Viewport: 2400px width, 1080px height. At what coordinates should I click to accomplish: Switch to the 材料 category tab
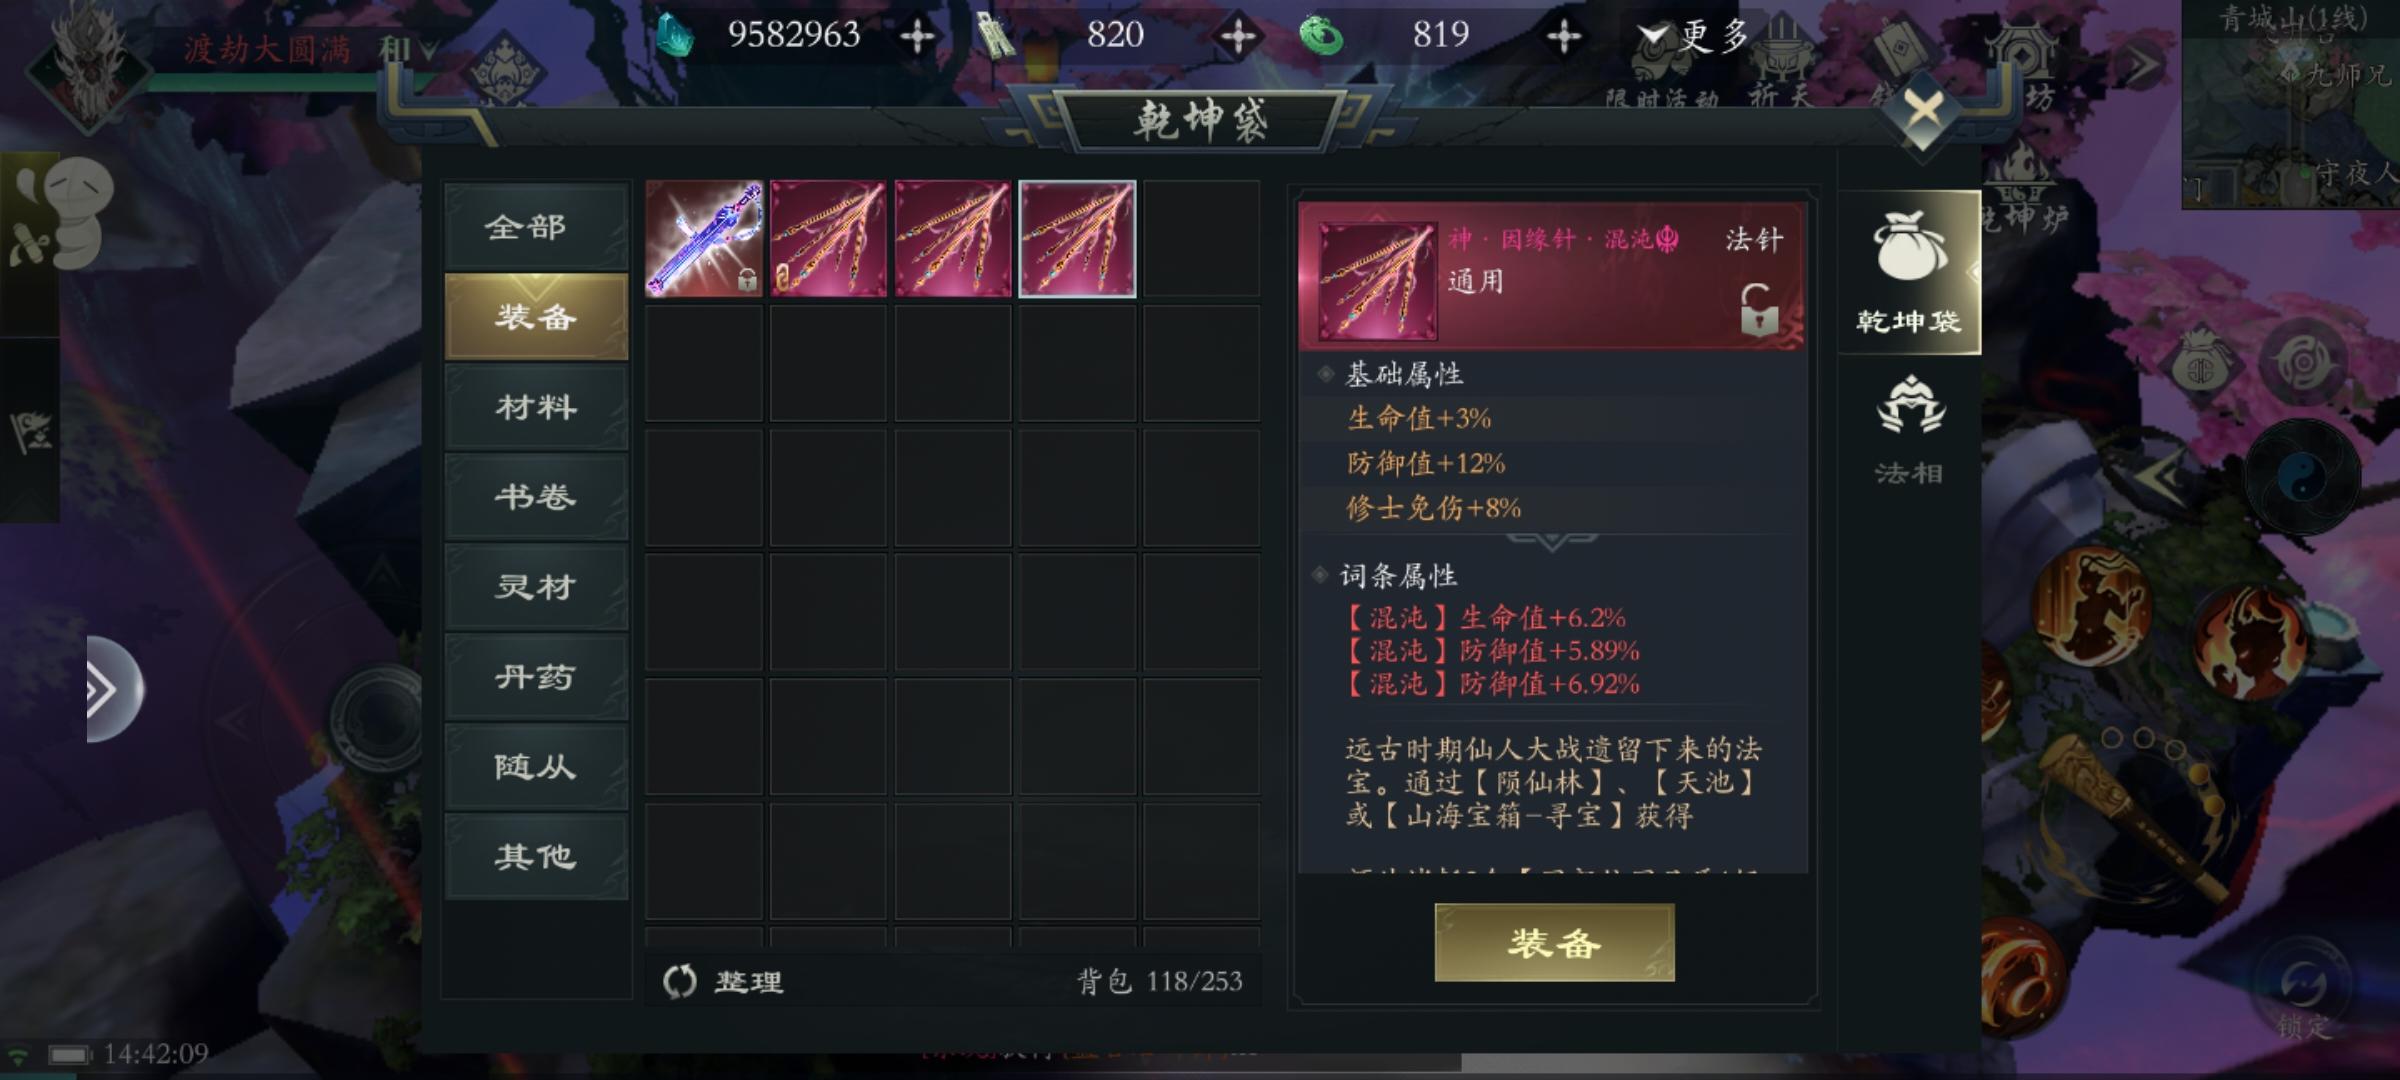point(536,406)
